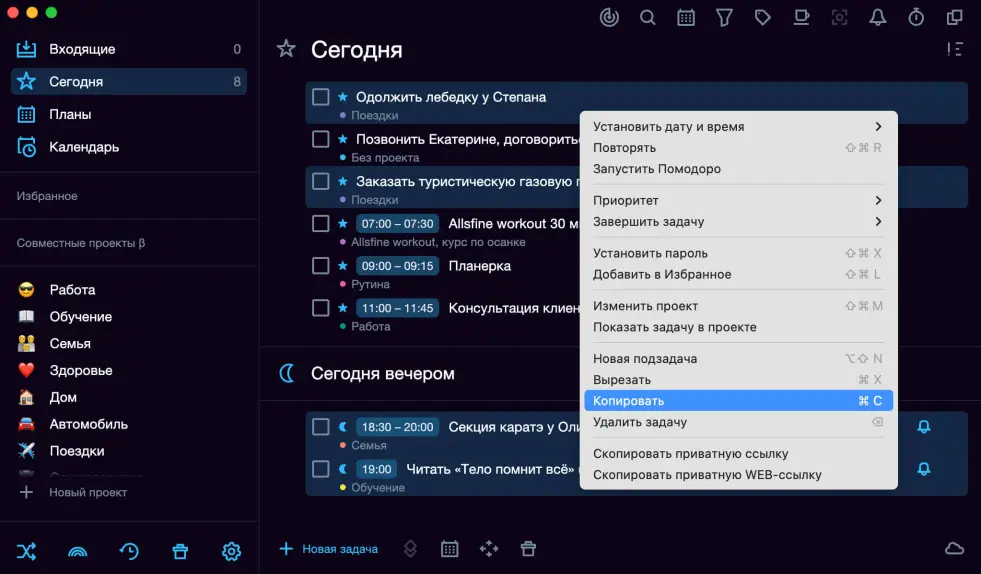This screenshot has height=574, width=981.
Task: Open tags via the tag icon
Action: (762, 17)
